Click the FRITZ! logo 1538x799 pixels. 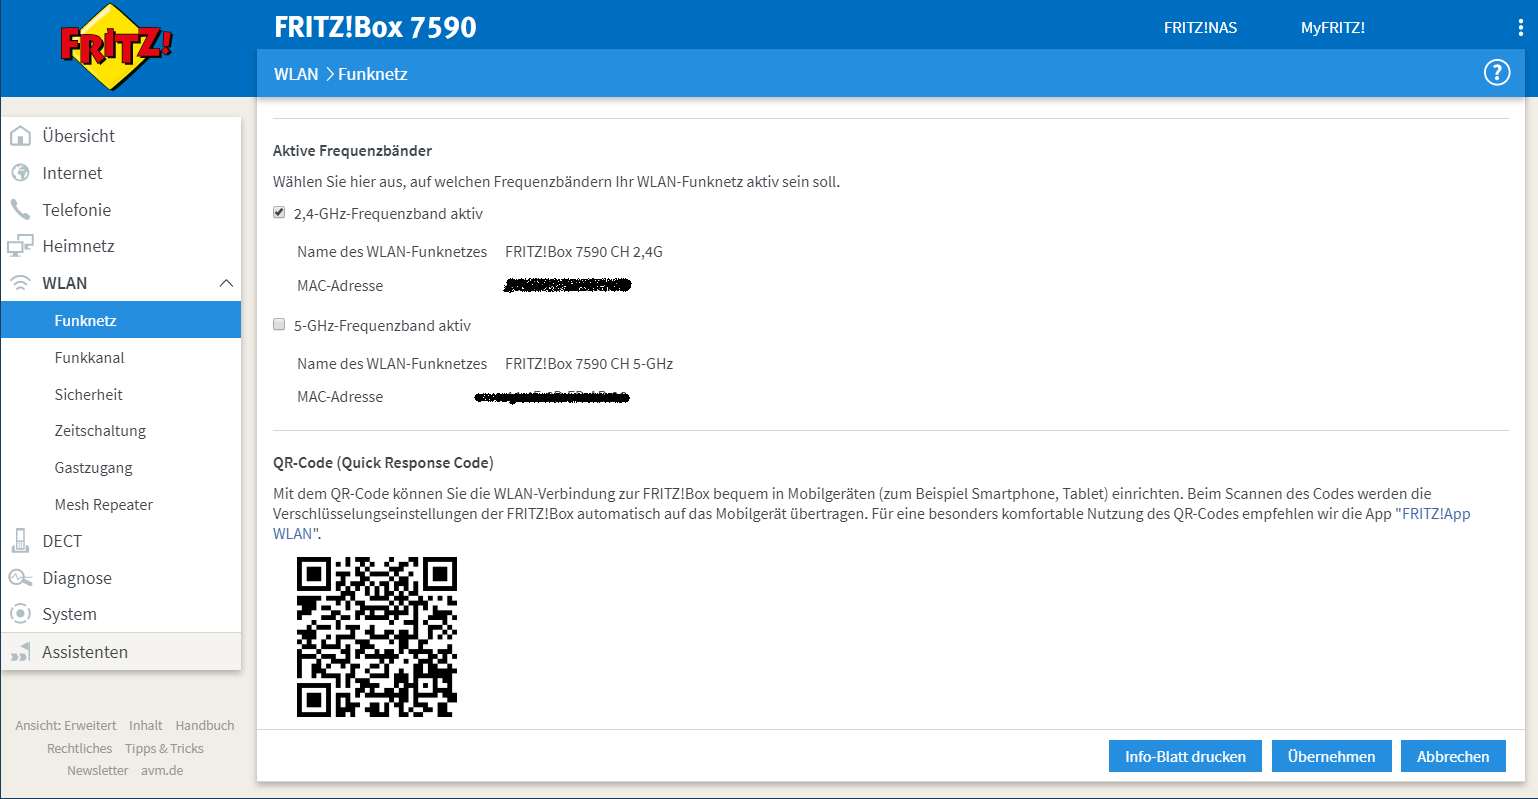coord(116,48)
